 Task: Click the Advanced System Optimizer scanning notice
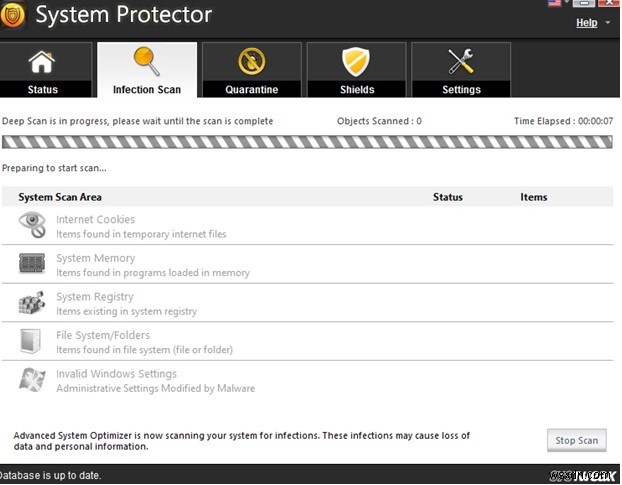pos(242,441)
